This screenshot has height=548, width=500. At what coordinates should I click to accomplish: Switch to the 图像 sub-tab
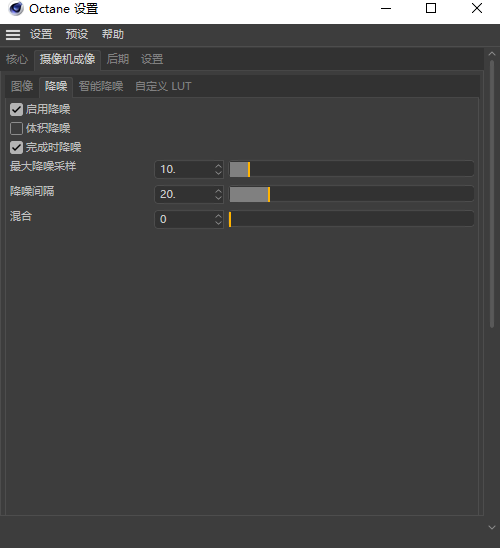pos(22,86)
